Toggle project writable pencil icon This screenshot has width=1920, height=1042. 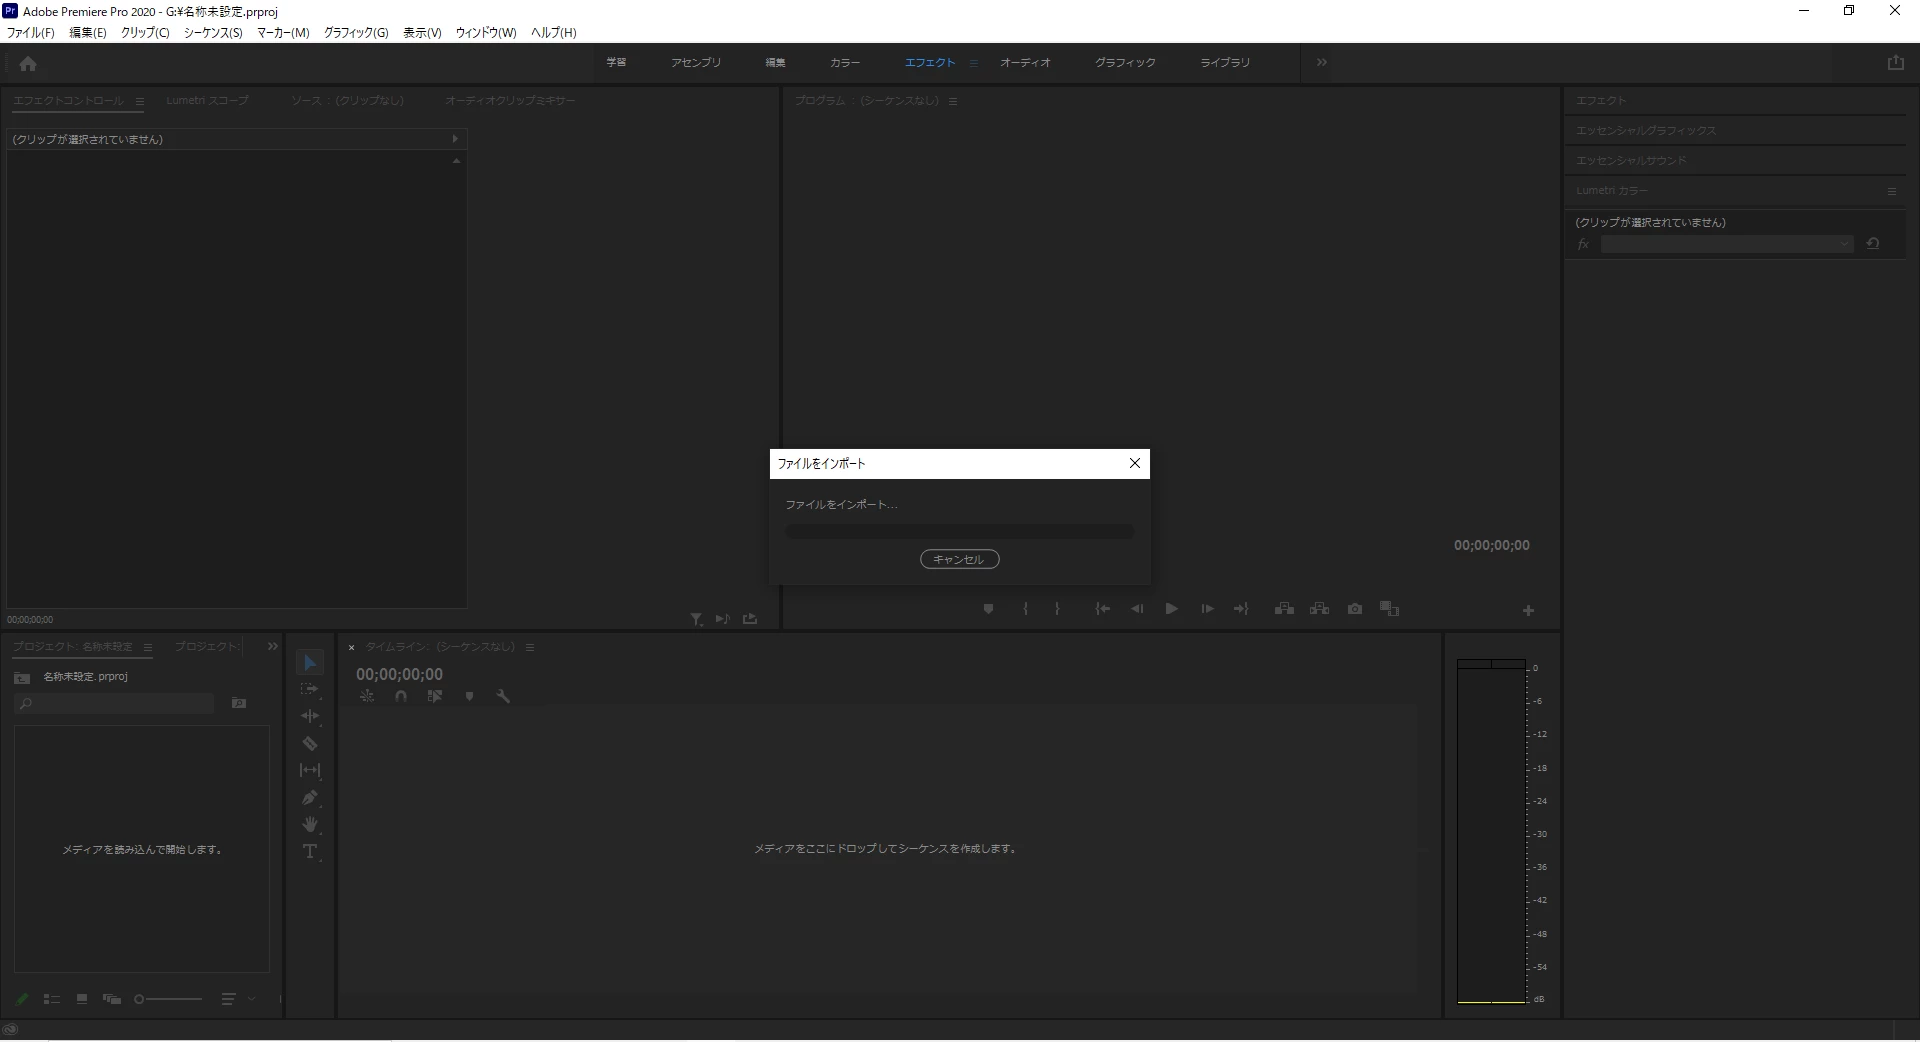click(x=22, y=999)
